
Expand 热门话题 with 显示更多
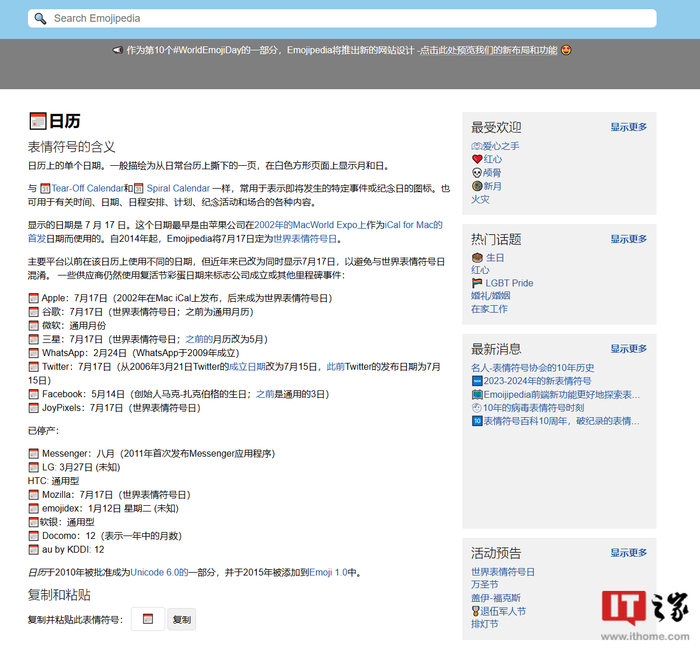[629, 239]
